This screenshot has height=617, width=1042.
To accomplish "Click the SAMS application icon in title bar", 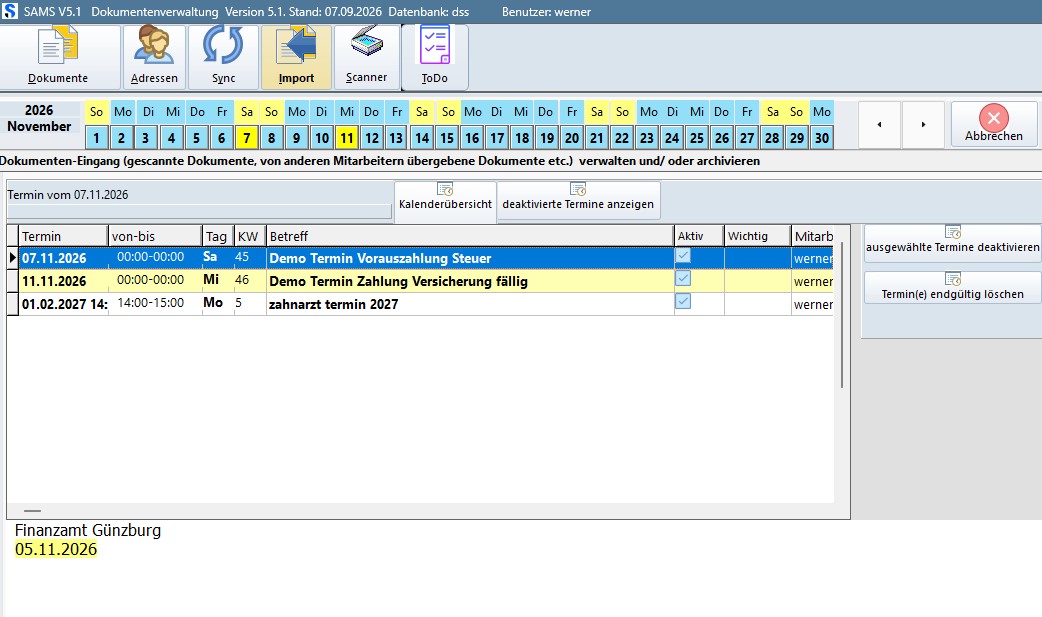I will click(x=10, y=11).
